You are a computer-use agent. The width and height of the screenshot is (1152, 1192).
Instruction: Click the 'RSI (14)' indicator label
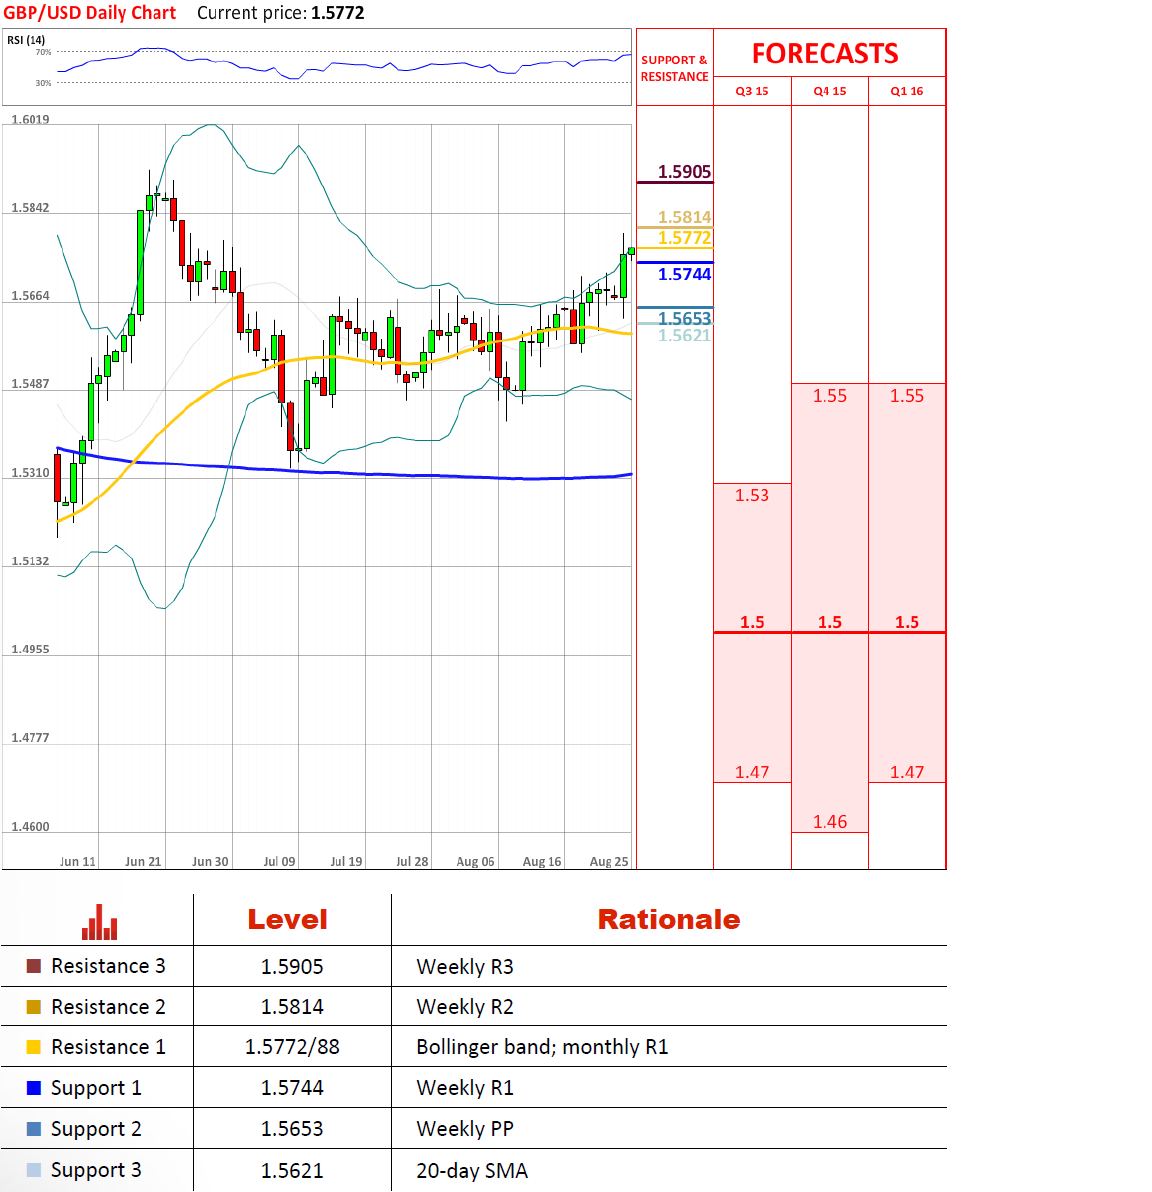(x=26, y=40)
